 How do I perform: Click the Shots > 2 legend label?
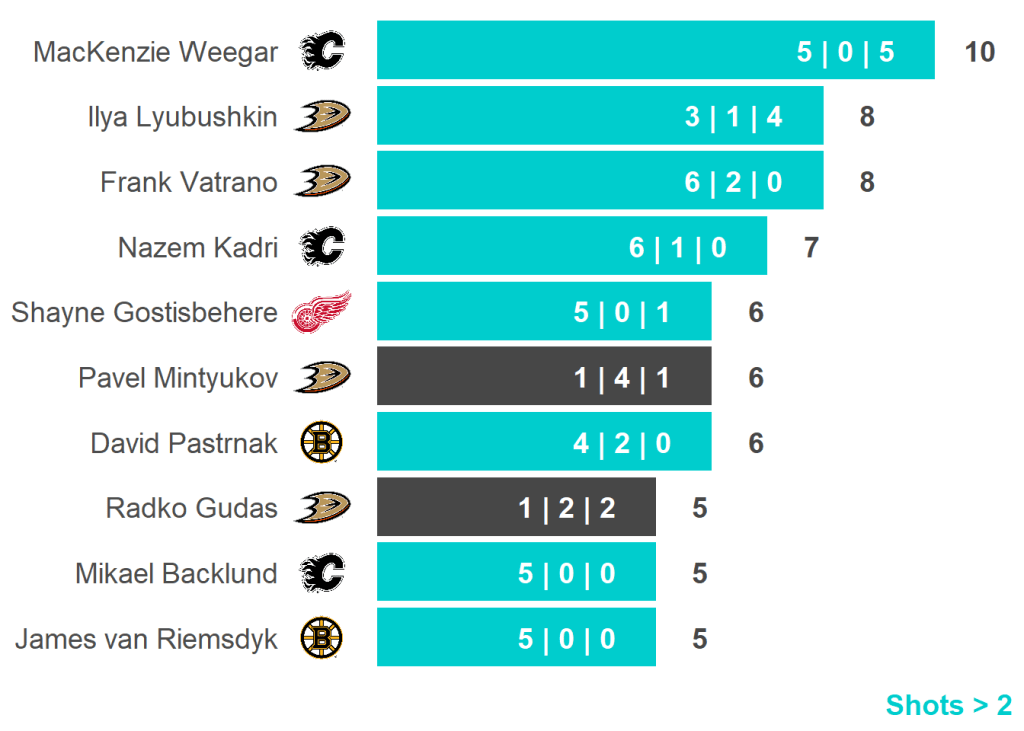click(x=948, y=705)
